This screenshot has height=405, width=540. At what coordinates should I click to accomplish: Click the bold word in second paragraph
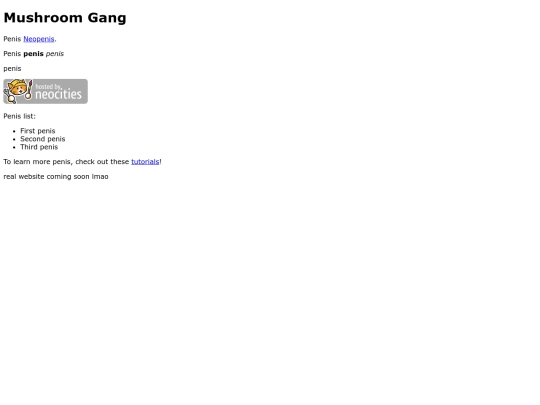[x=33, y=54]
